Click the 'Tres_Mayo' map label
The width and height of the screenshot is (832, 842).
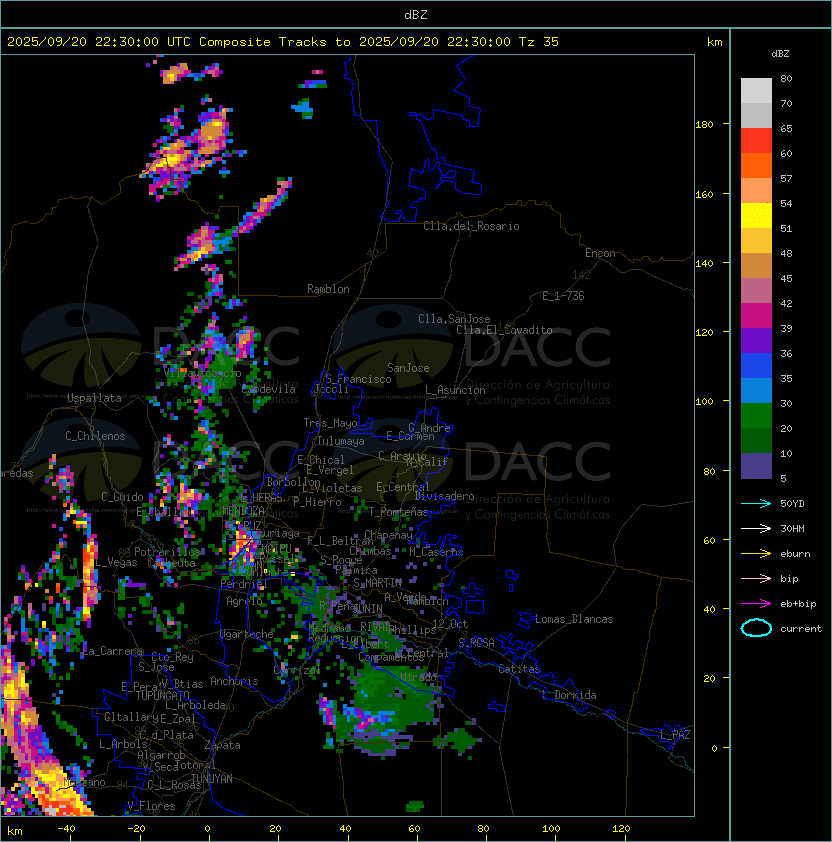(330, 423)
